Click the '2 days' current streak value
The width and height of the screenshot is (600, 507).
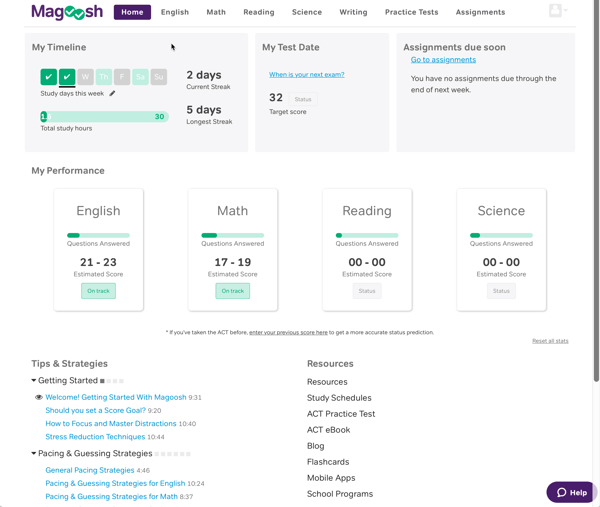[x=204, y=75]
